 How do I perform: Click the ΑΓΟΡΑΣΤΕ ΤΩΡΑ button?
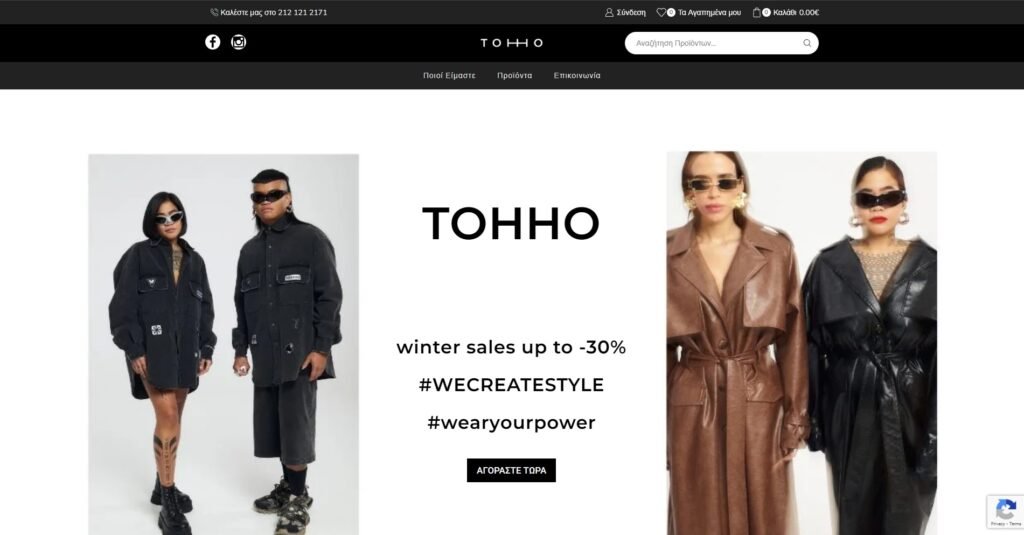(x=511, y=470)
